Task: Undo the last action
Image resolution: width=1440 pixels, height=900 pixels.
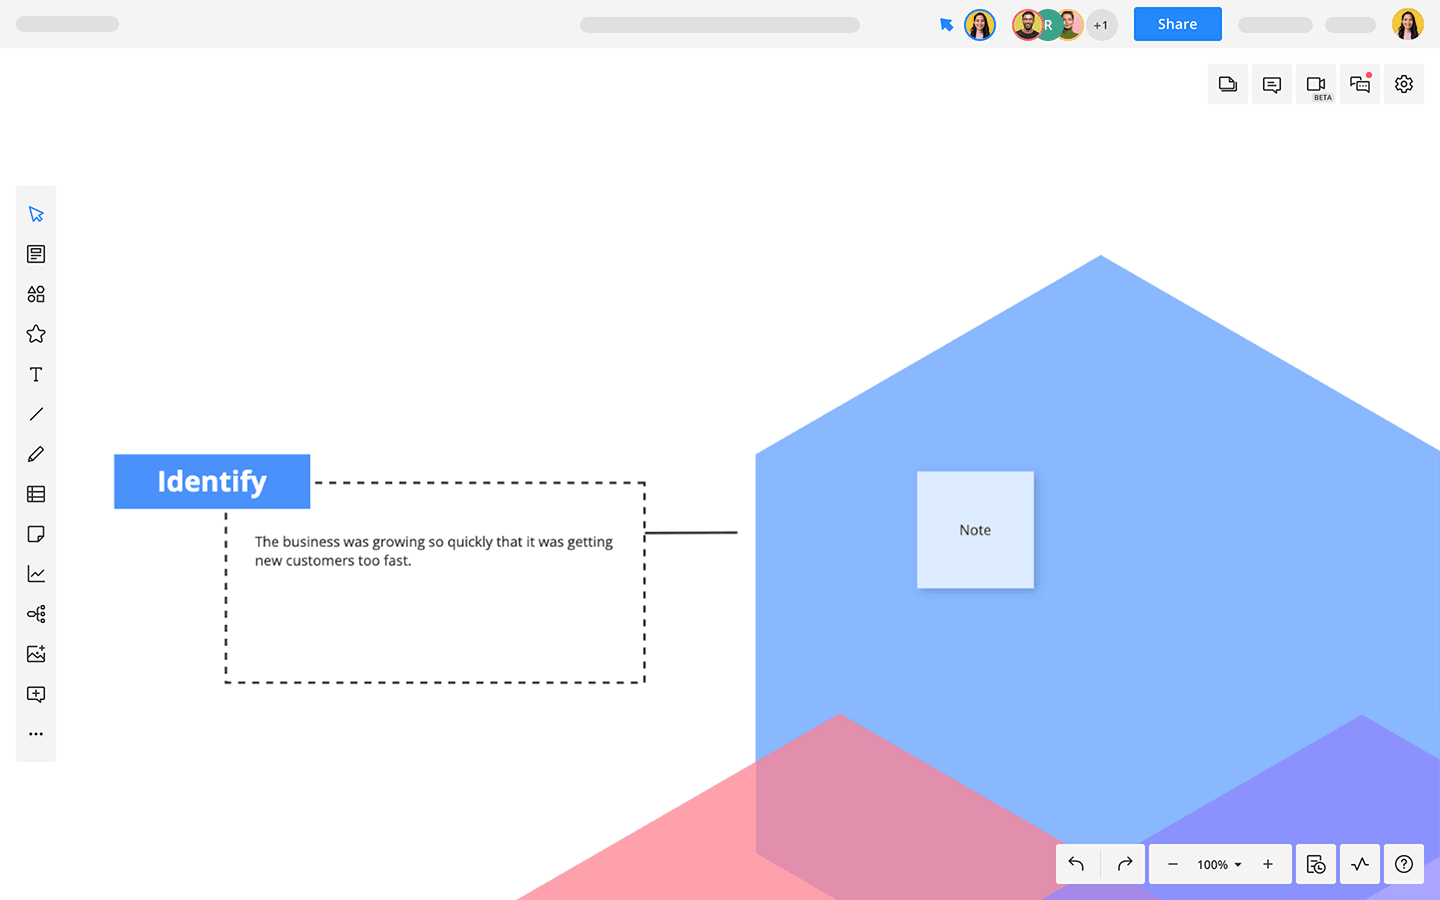Action: pyautogui.click(x=1077, y=864)
